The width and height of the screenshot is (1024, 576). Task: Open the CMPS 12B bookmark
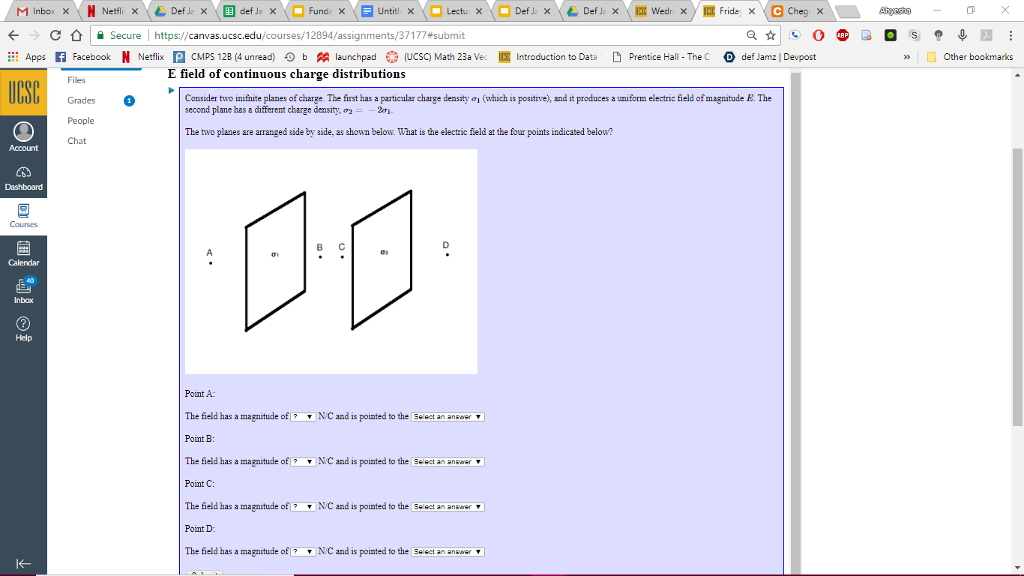225,57
